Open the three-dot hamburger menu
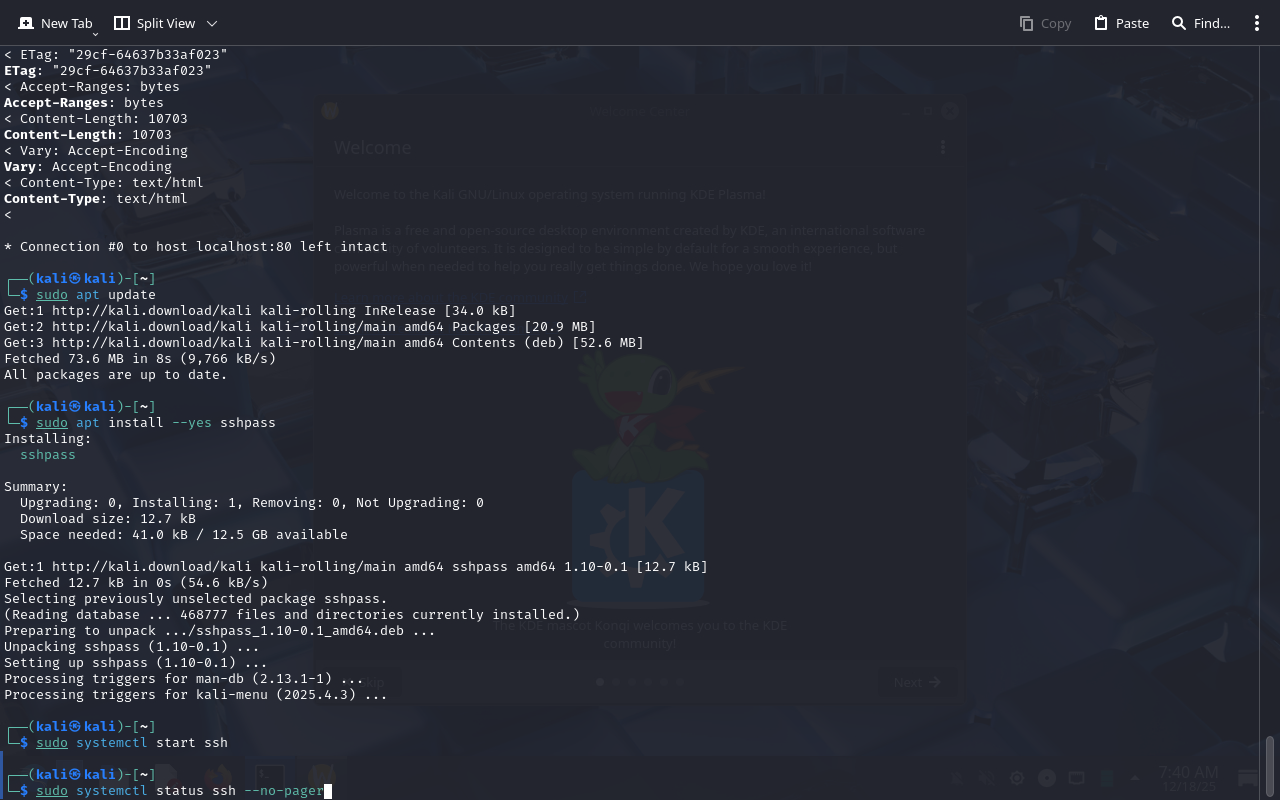The width and height of the screenshot is (1280, 800). pyautogui.click(x=1257, y=23)
